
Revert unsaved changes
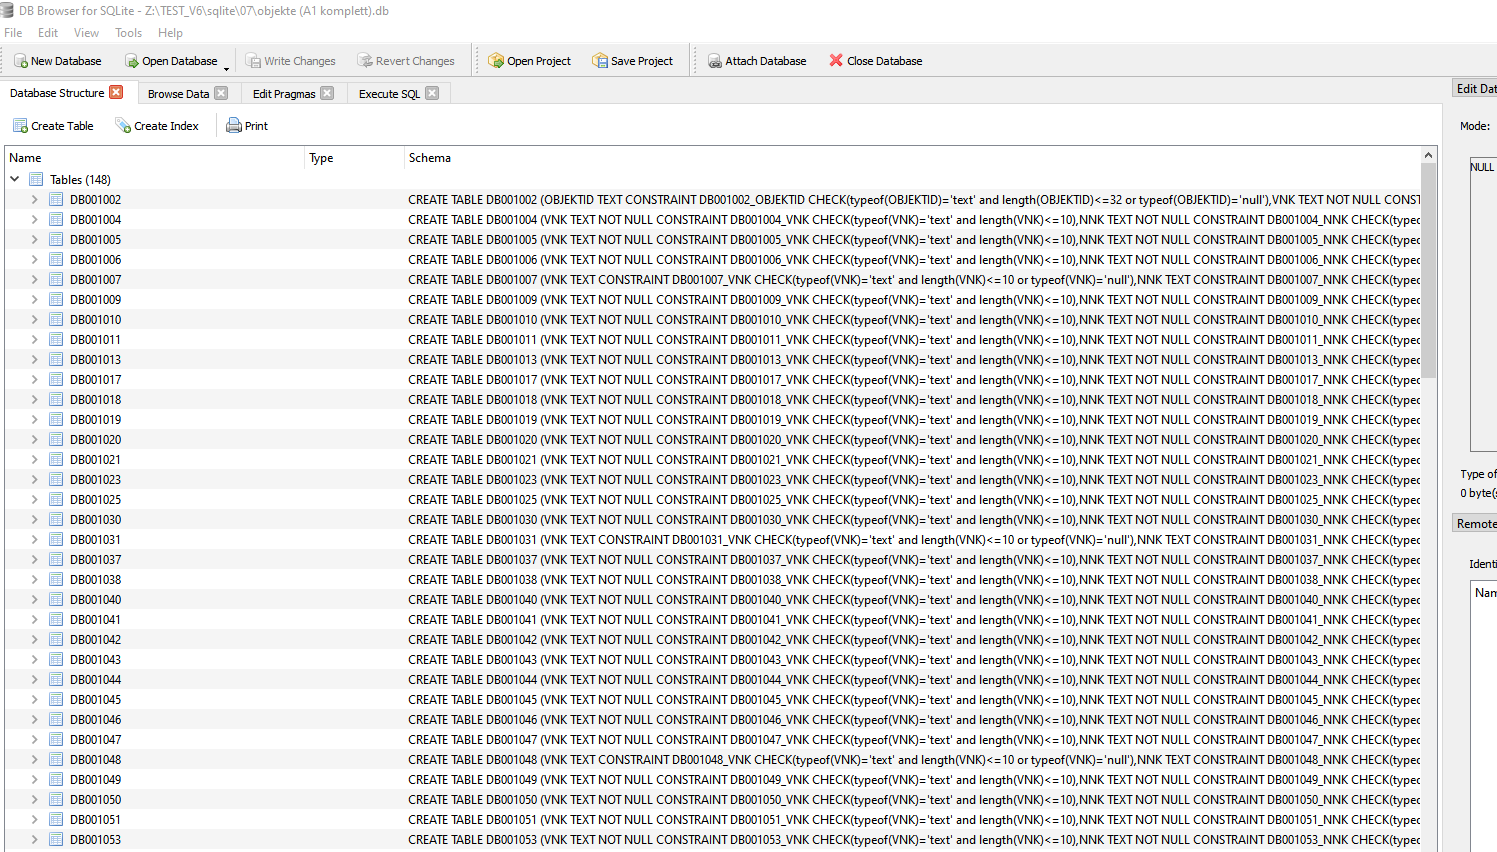(x=406, y=61)
